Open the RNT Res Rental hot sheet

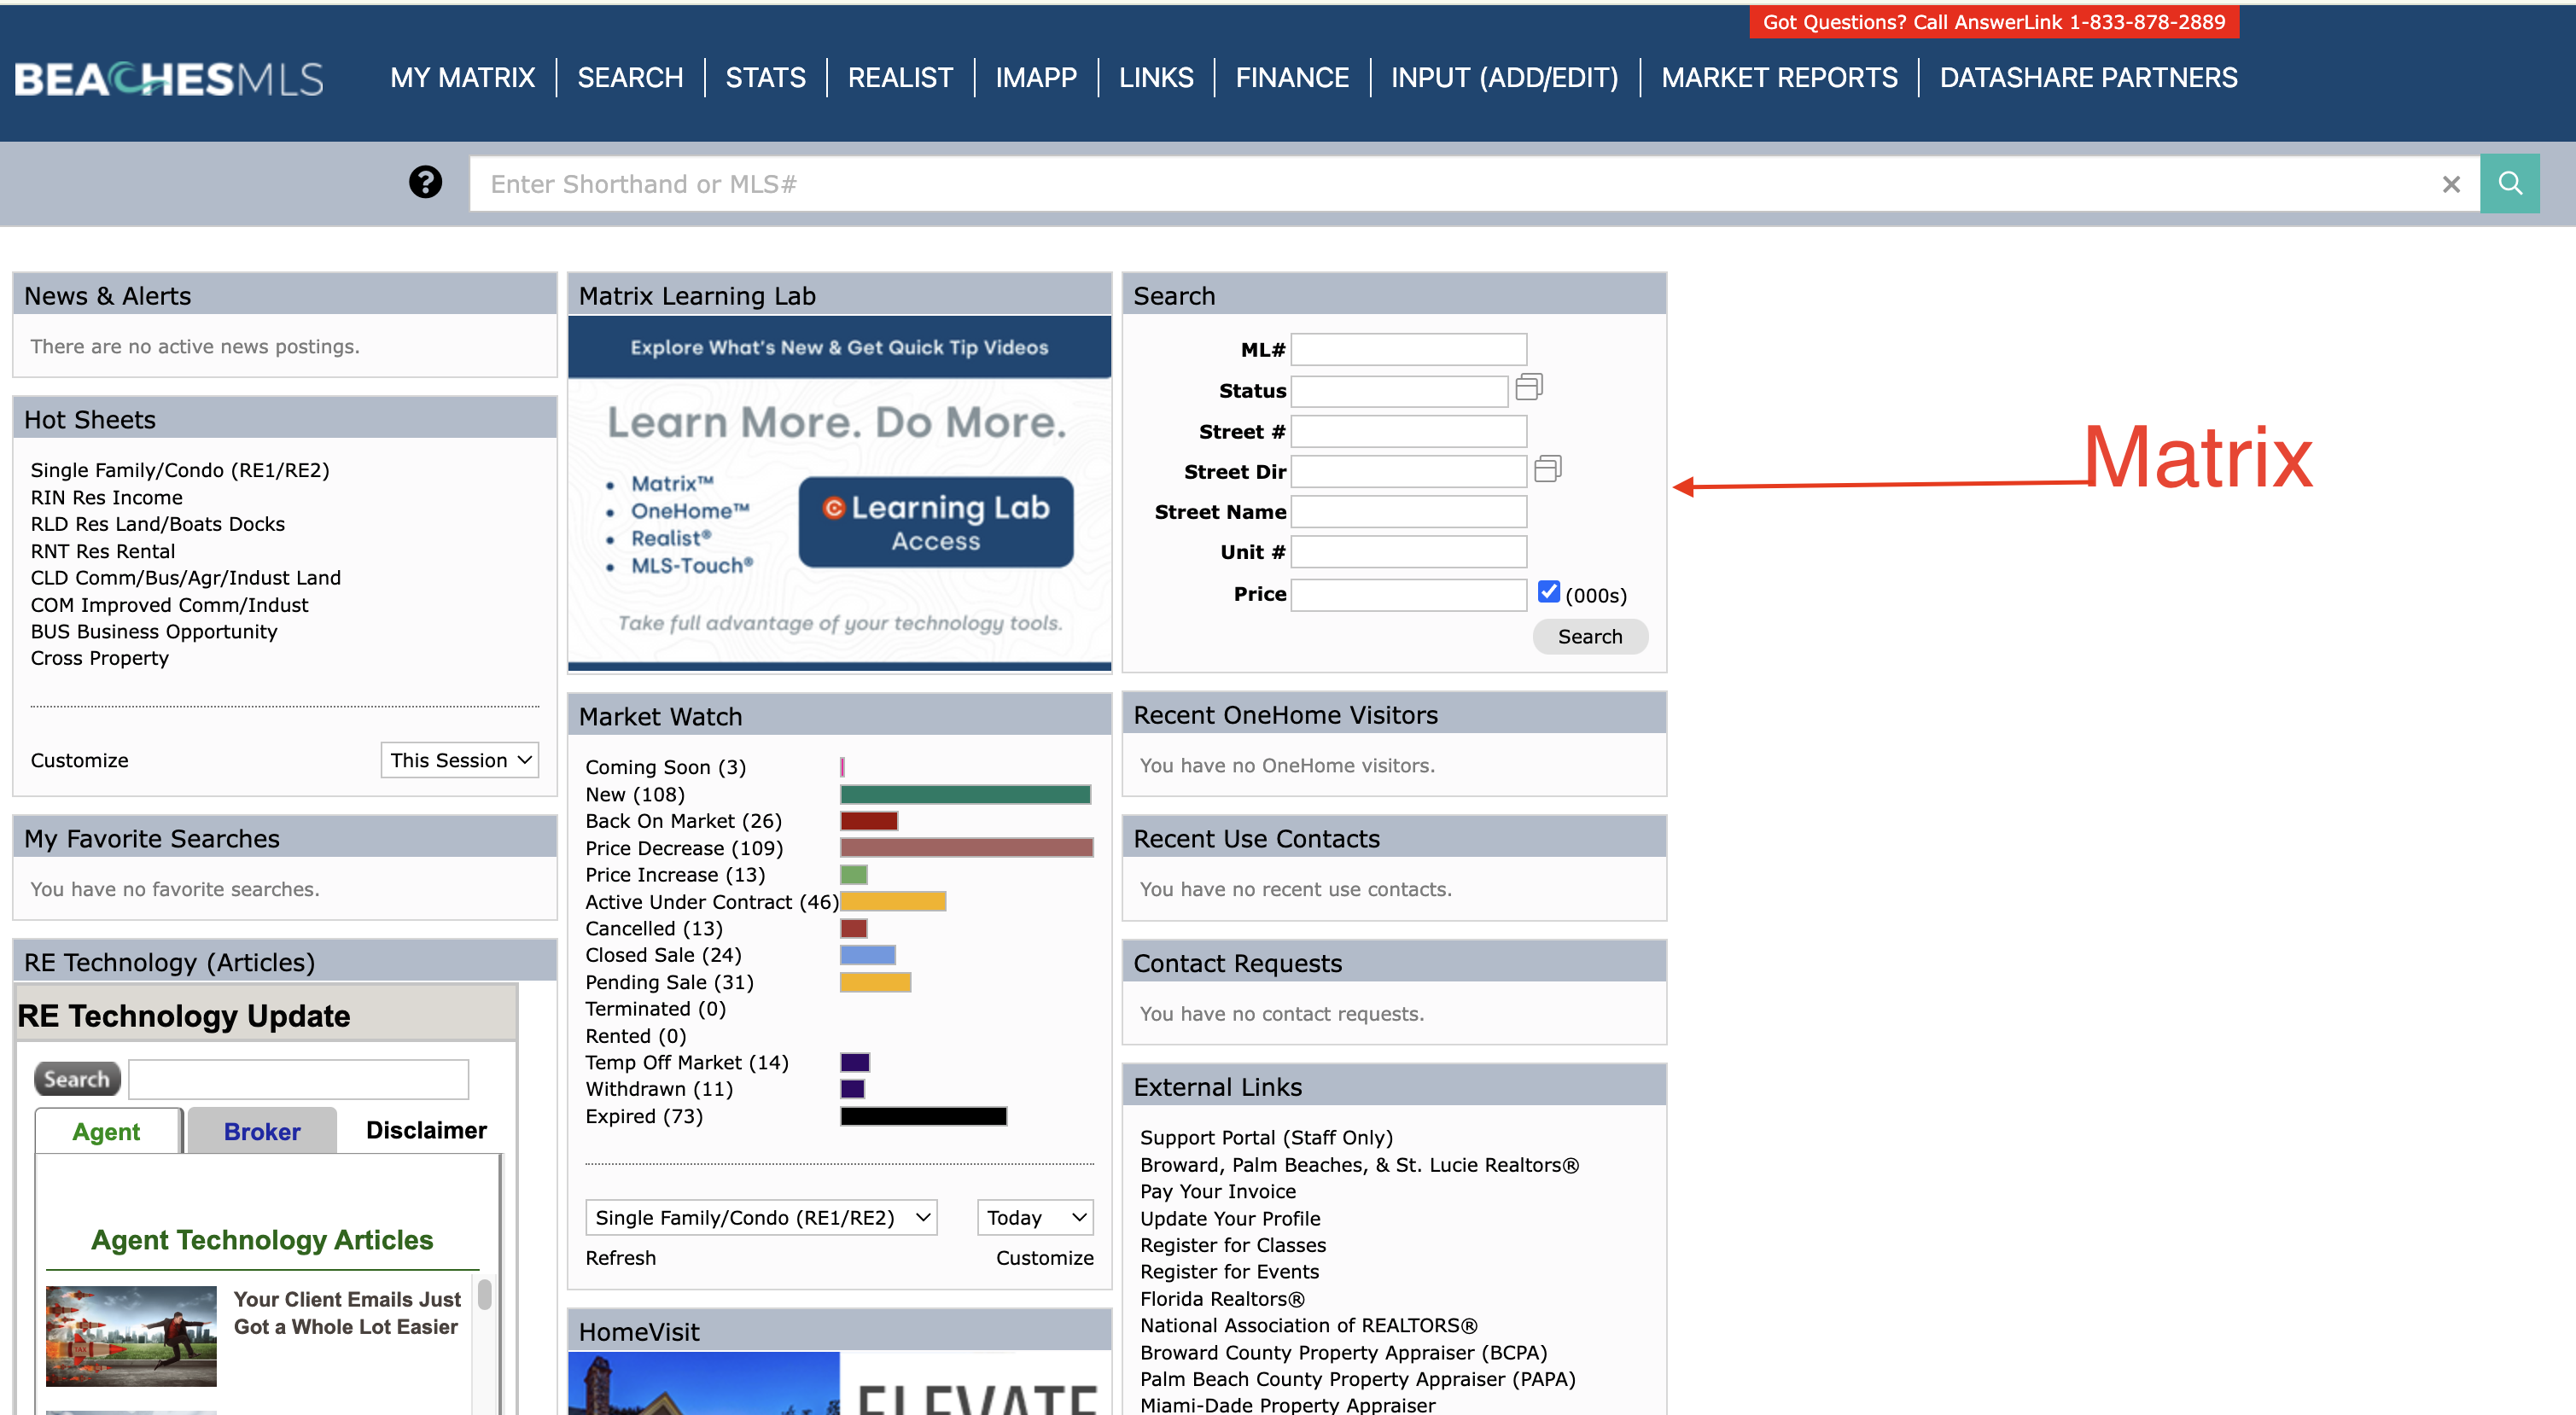pyautogui.click(x=103, y=551)
